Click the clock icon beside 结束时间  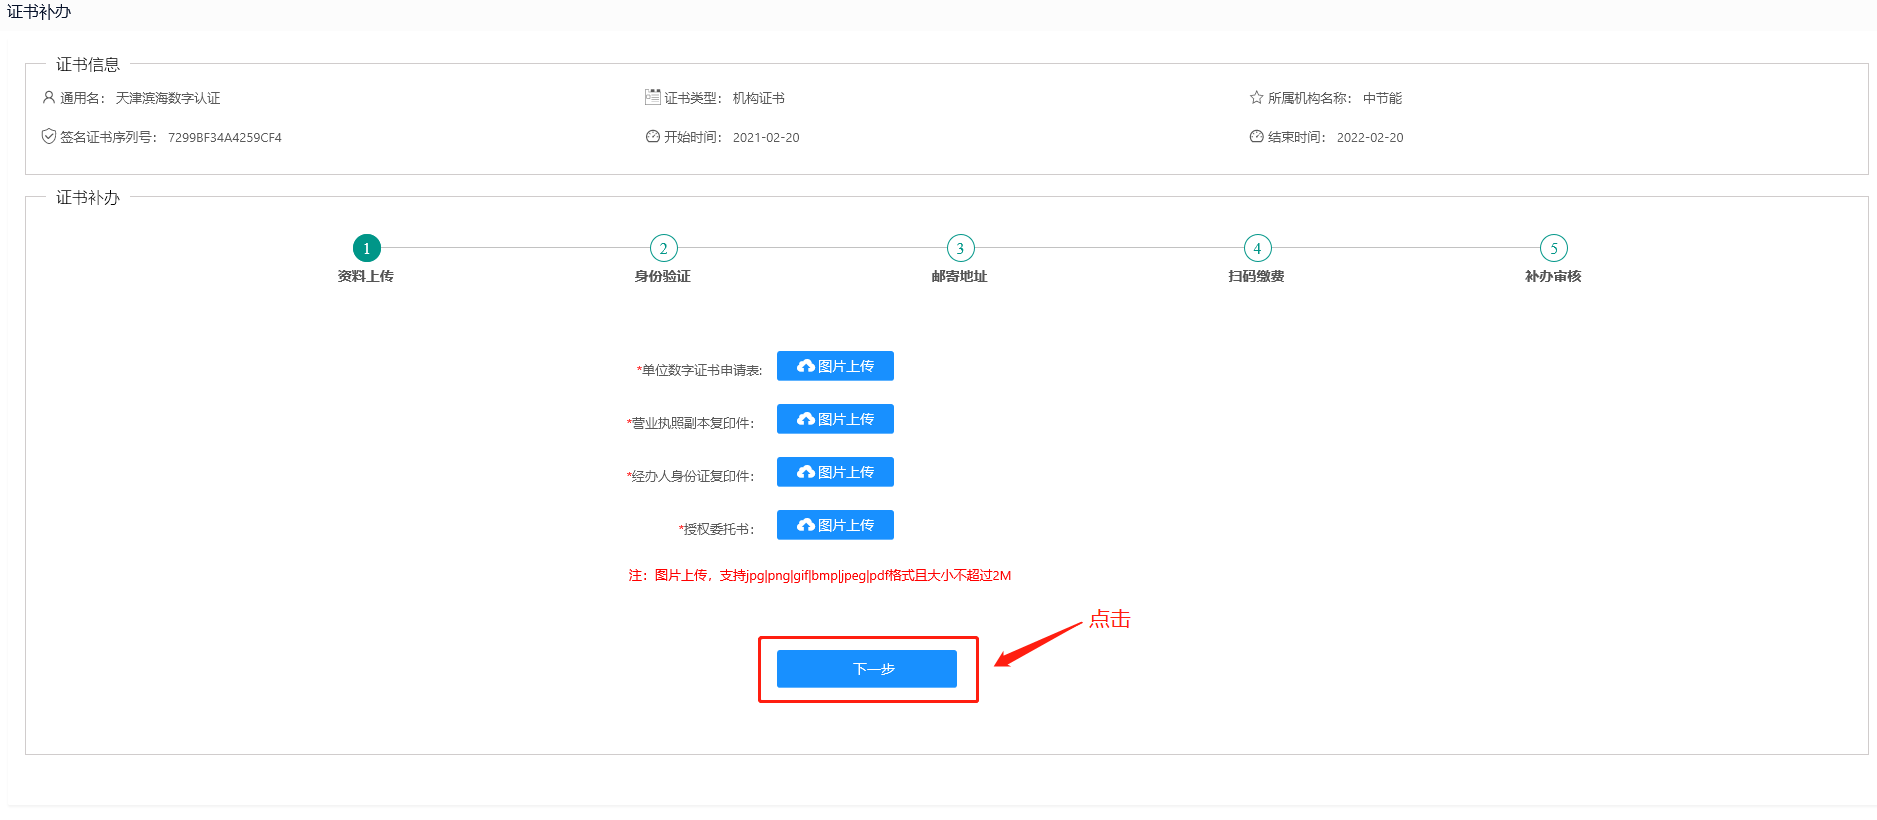pos(1256,137)
